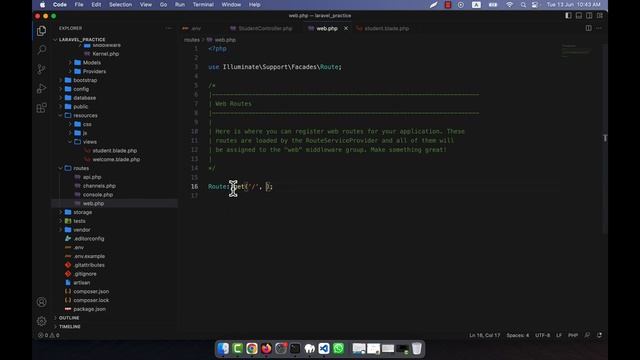Change LF end-of-line sequence

[x=559, y=335]
